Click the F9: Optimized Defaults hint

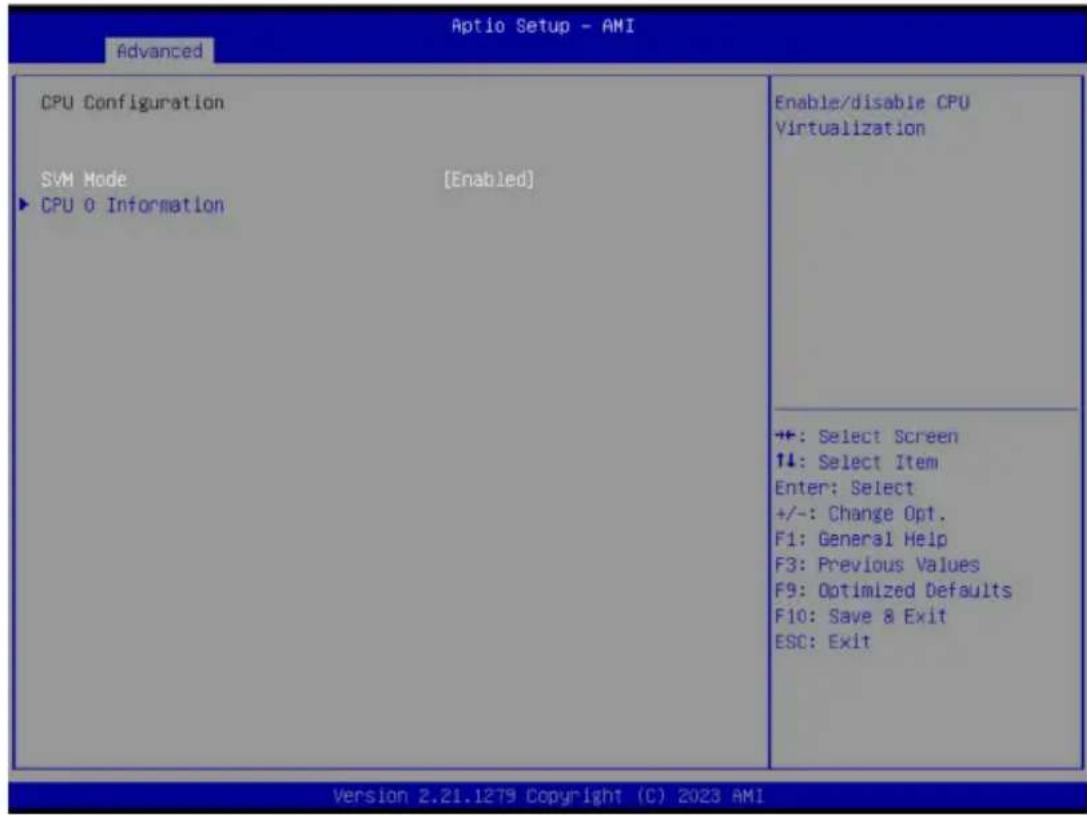tap(894, 590)
